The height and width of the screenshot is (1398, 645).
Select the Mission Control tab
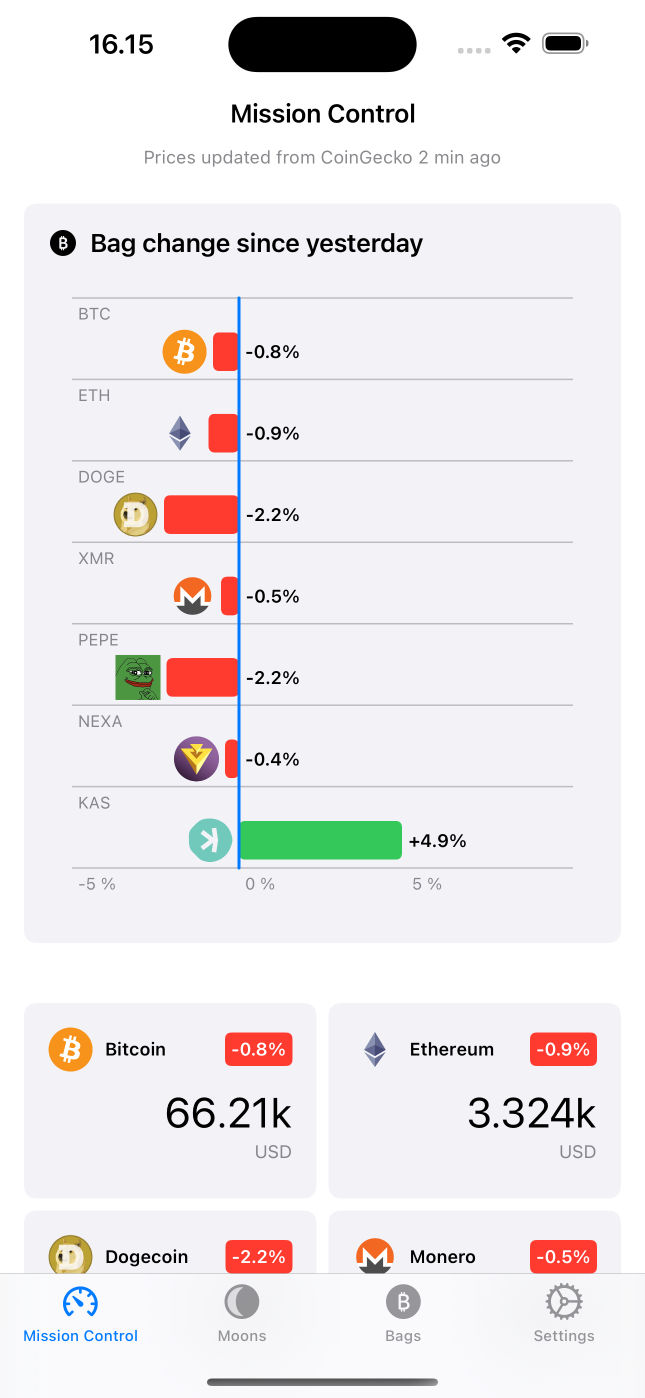click(81, 1314)
